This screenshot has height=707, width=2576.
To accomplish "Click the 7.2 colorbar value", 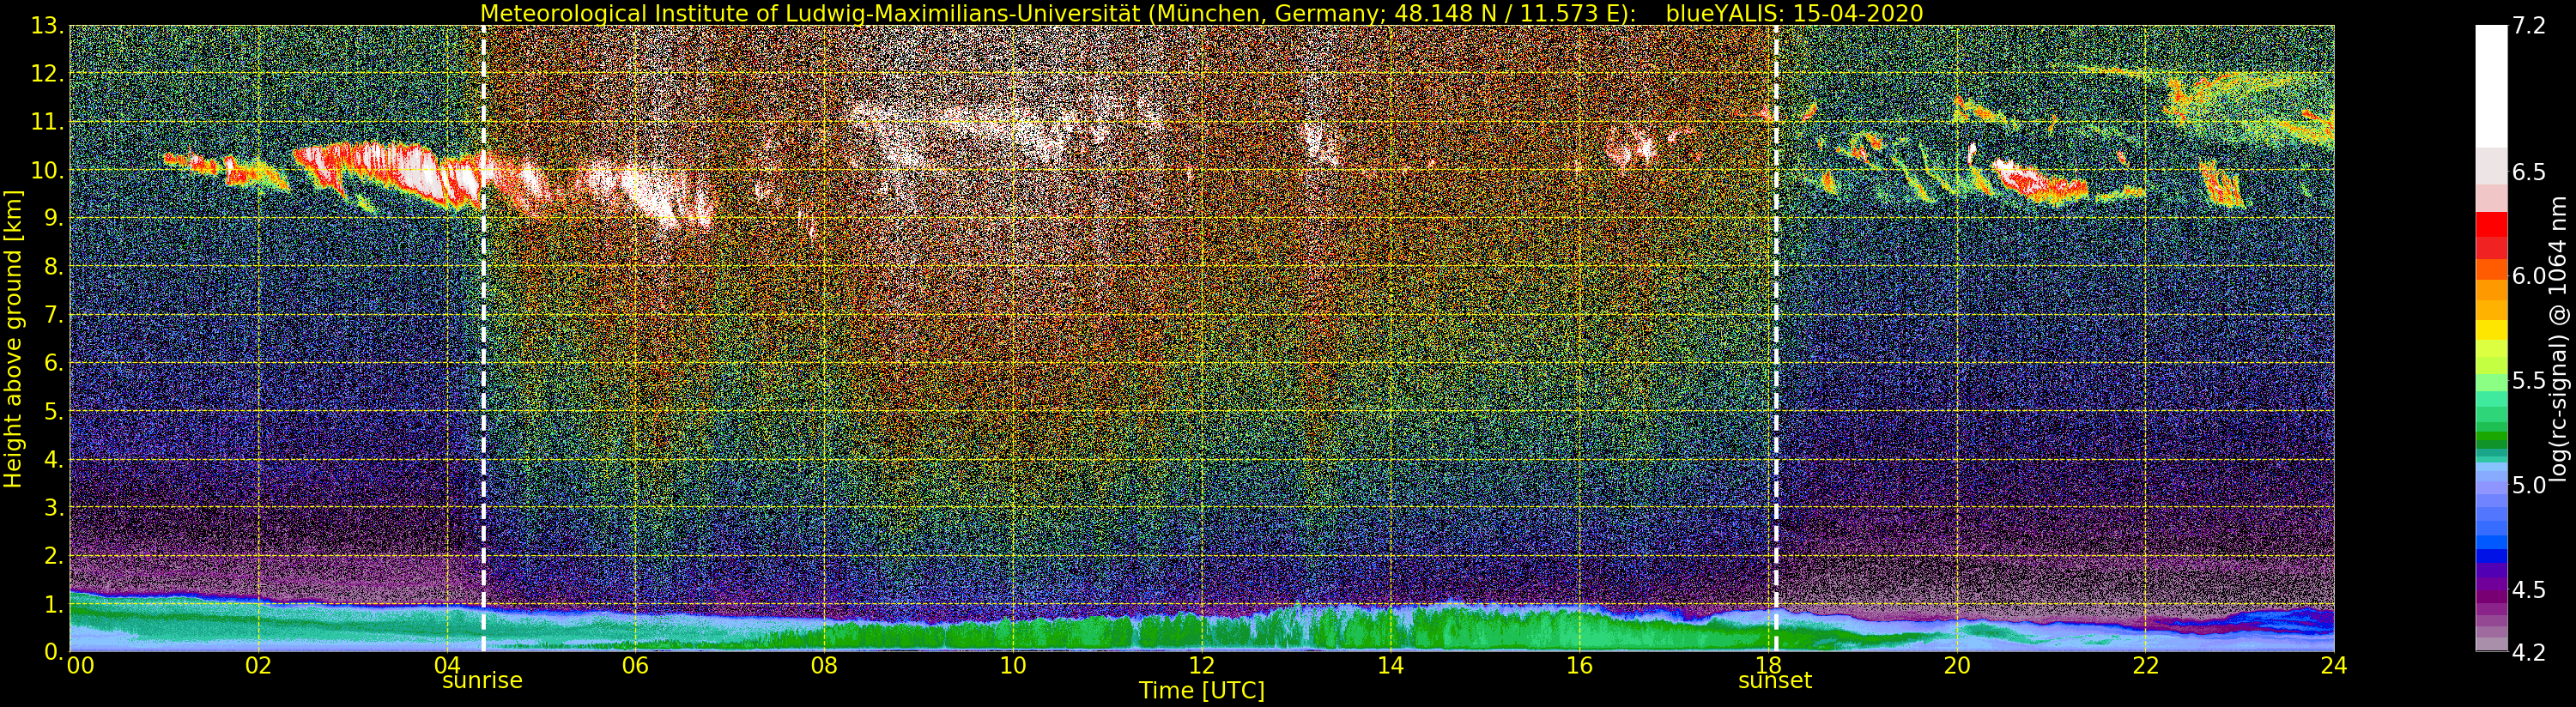I will [x=2529, y=26].
